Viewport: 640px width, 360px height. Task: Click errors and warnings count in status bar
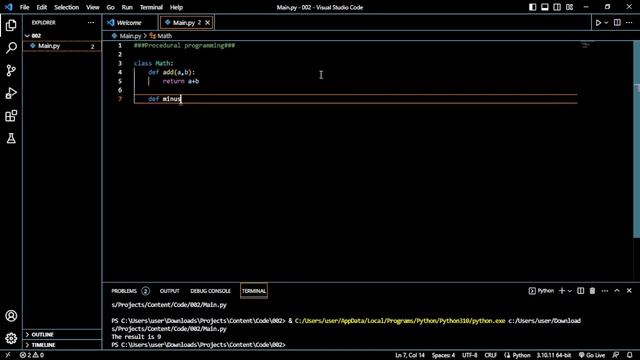coord(32,355)
